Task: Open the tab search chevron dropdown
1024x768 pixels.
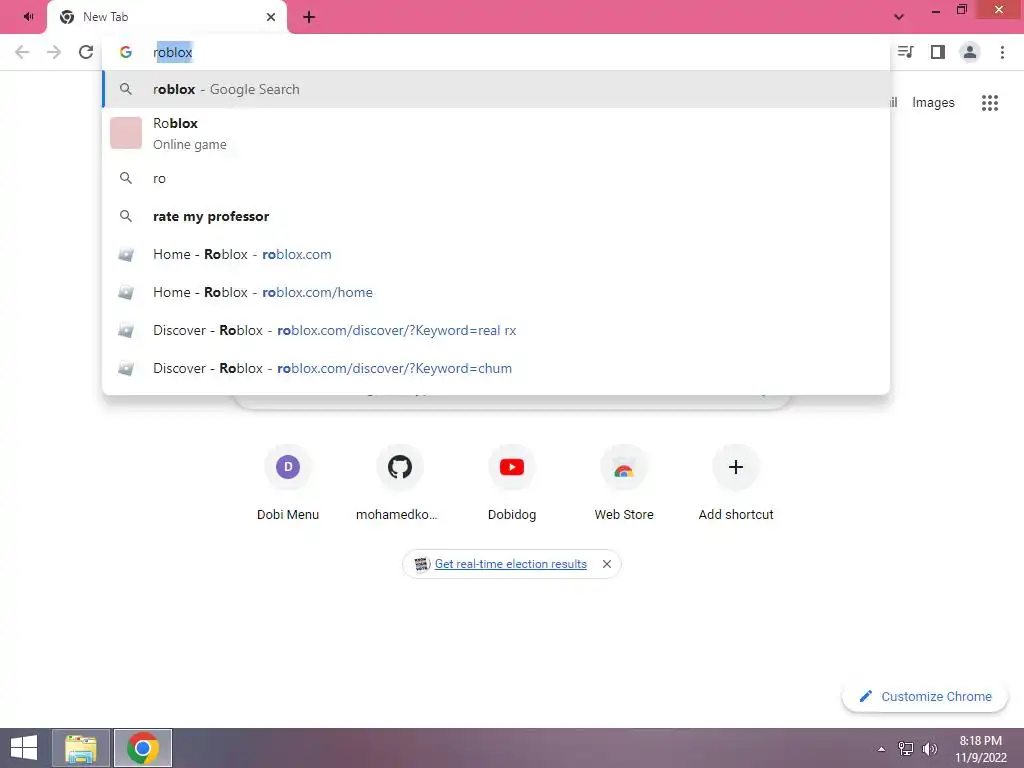Action: pos(899,17)
